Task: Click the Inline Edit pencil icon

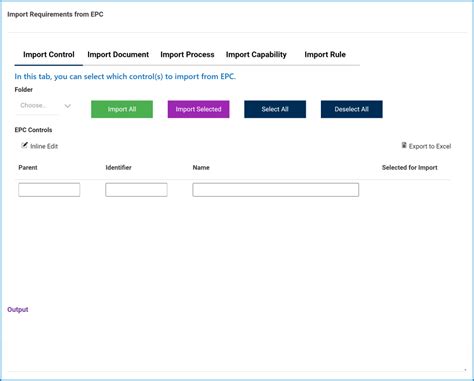Action: (24, 145)
